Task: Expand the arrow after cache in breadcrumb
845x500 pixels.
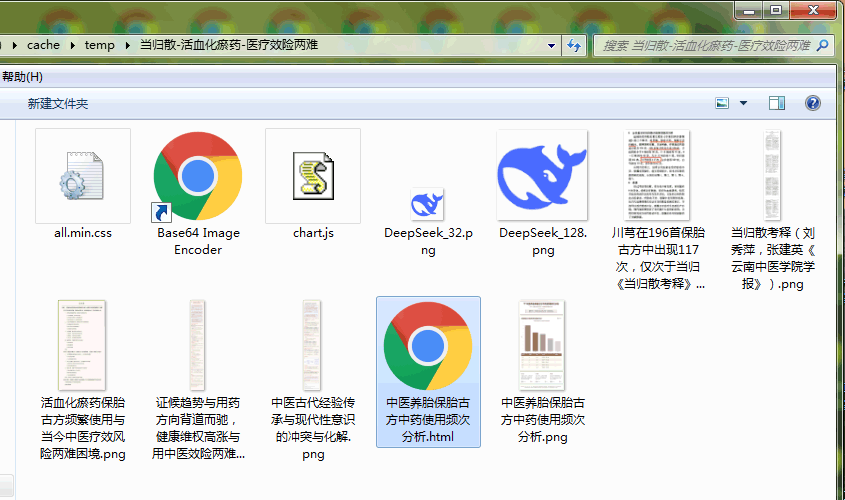Action: click(72, 45)
